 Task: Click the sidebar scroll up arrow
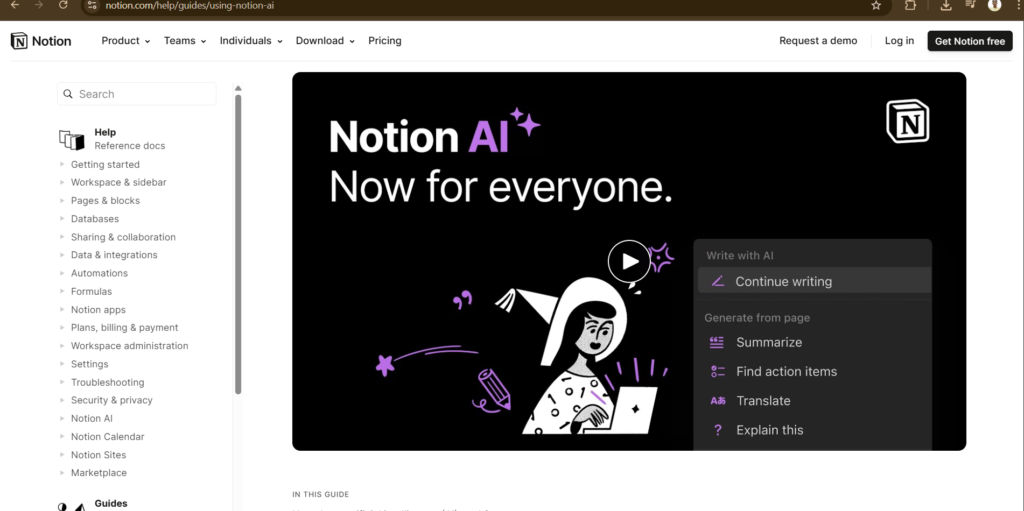238,88
